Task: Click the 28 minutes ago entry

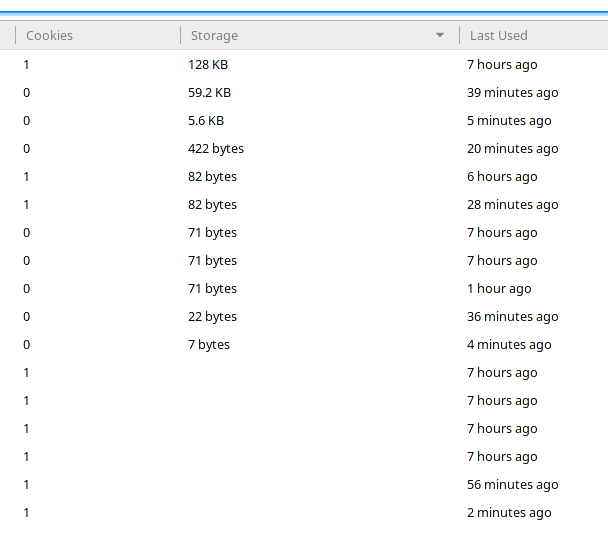Action: (513, 204)
